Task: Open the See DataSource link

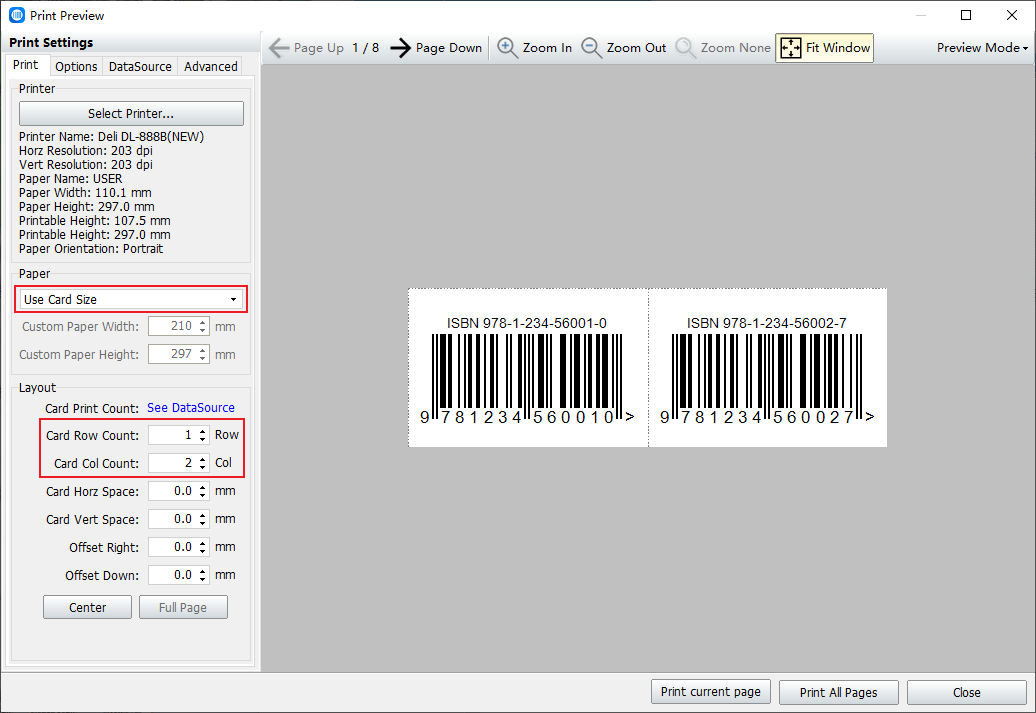Action: click(x=190, y=408)
